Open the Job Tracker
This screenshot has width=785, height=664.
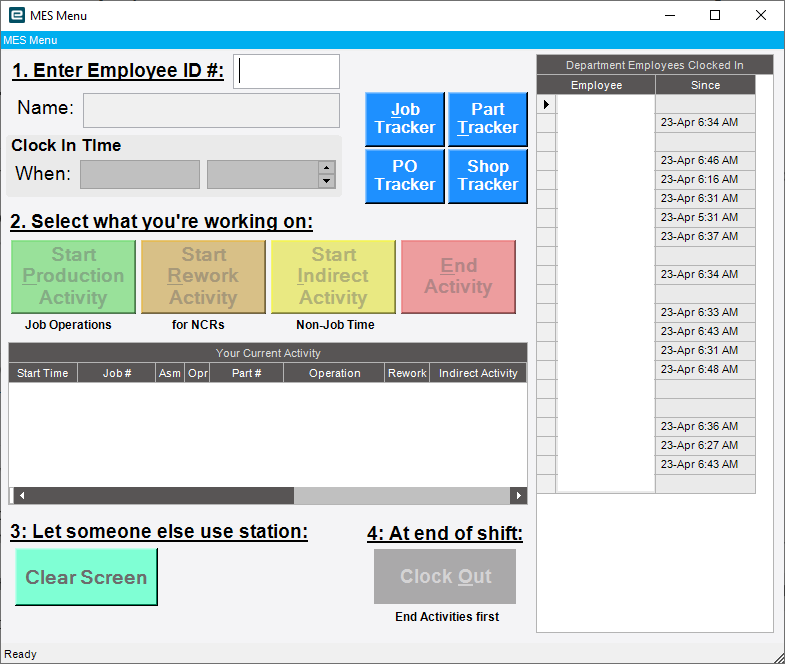coord(405,119)
